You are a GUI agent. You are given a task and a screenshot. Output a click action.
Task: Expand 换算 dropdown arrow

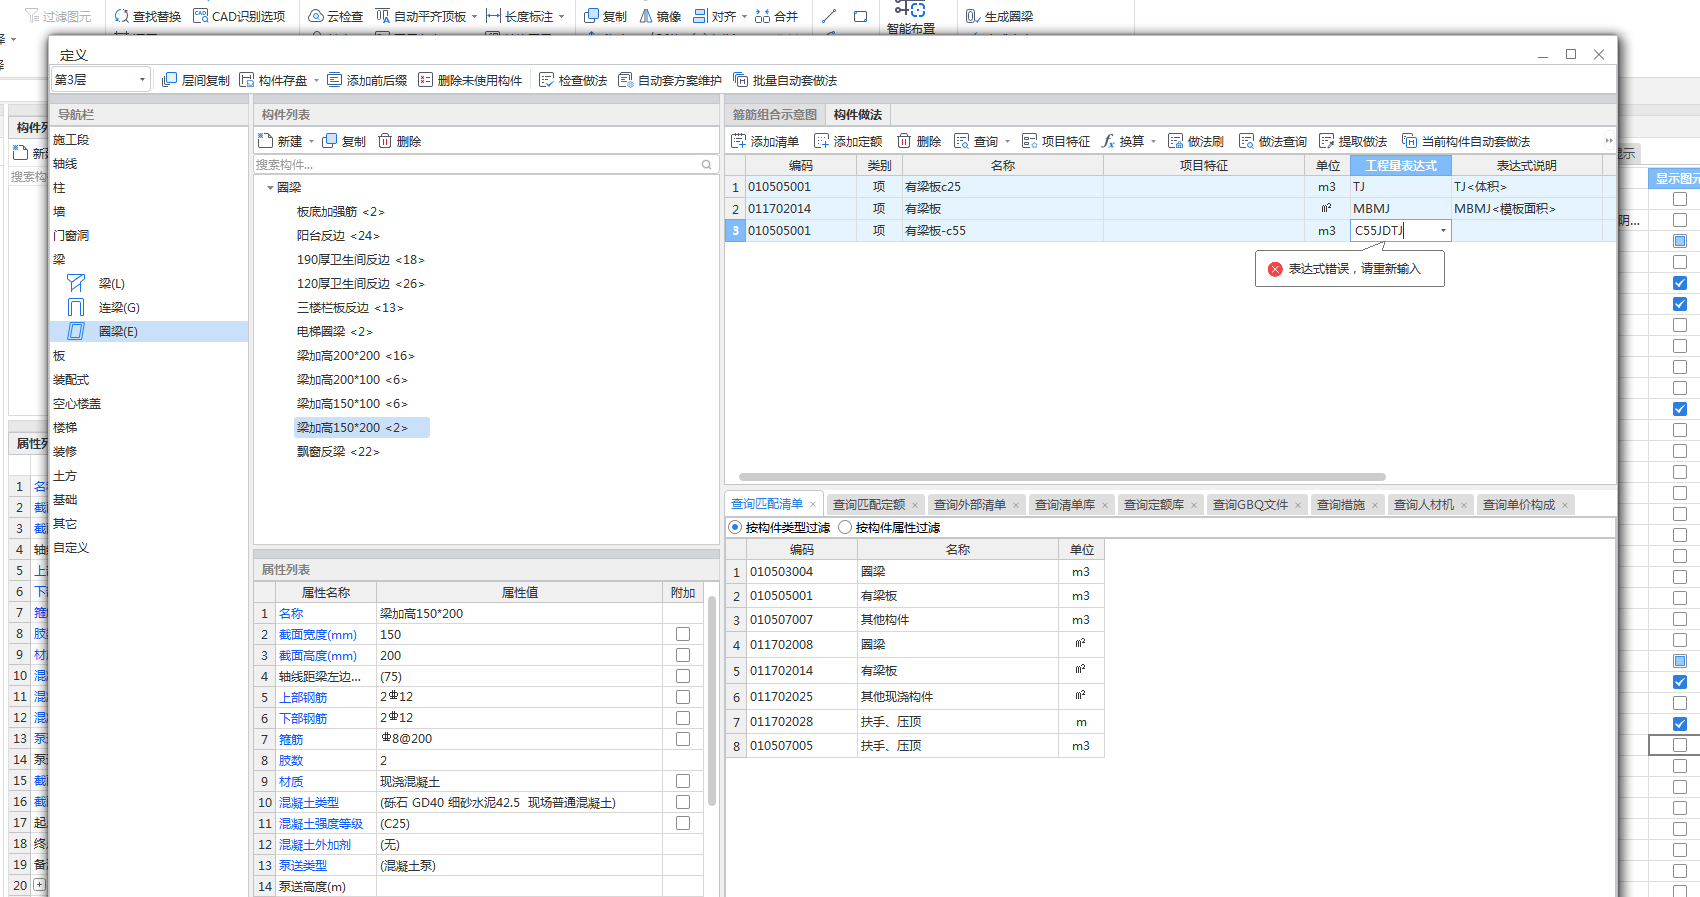coord(1153,142)
